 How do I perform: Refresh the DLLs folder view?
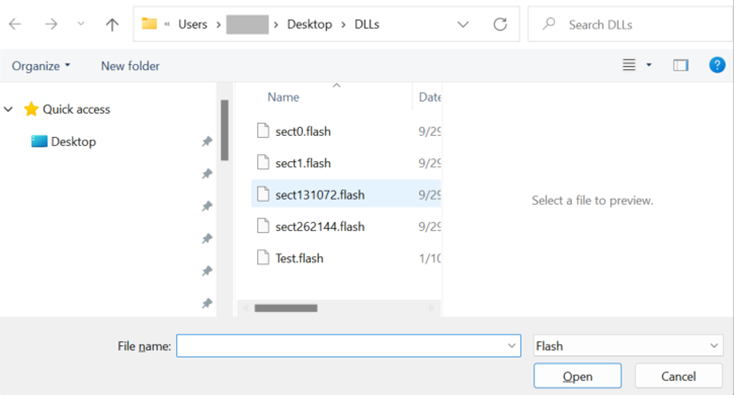[x=500, y=24]
